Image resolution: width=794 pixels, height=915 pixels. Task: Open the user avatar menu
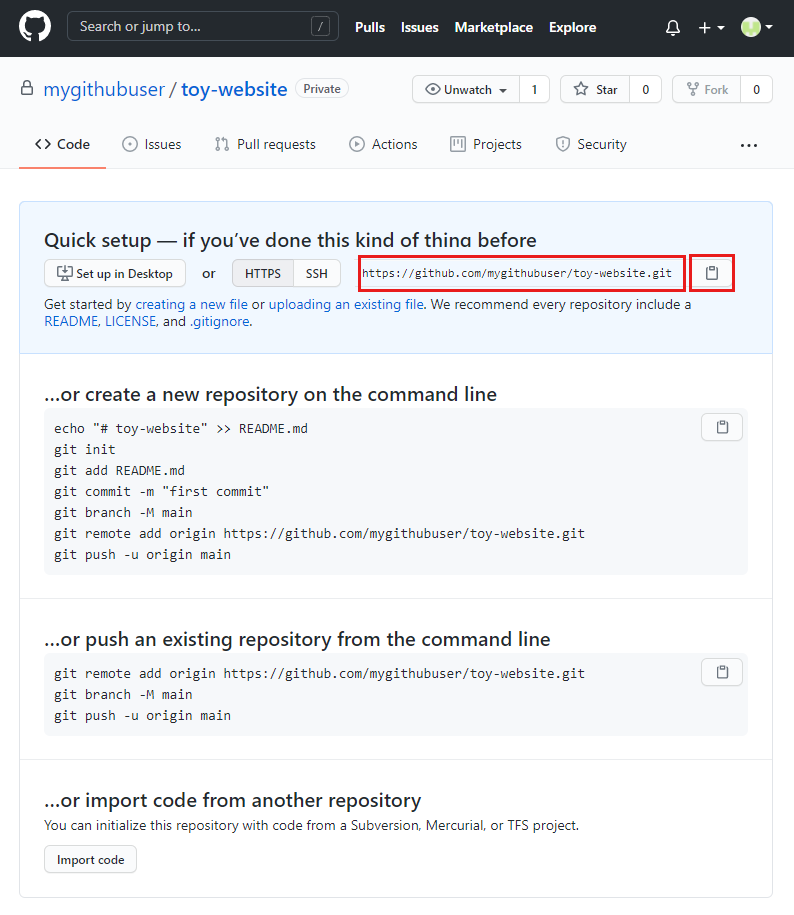(x=757, y=27)
